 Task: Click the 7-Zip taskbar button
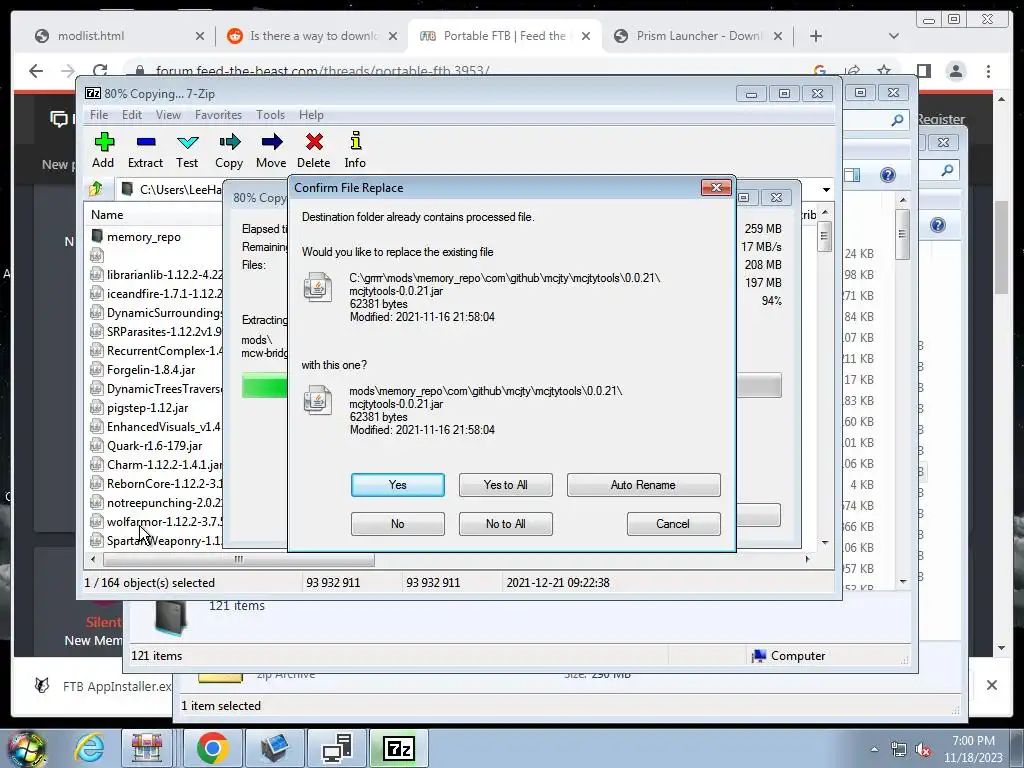pos(398,748)
